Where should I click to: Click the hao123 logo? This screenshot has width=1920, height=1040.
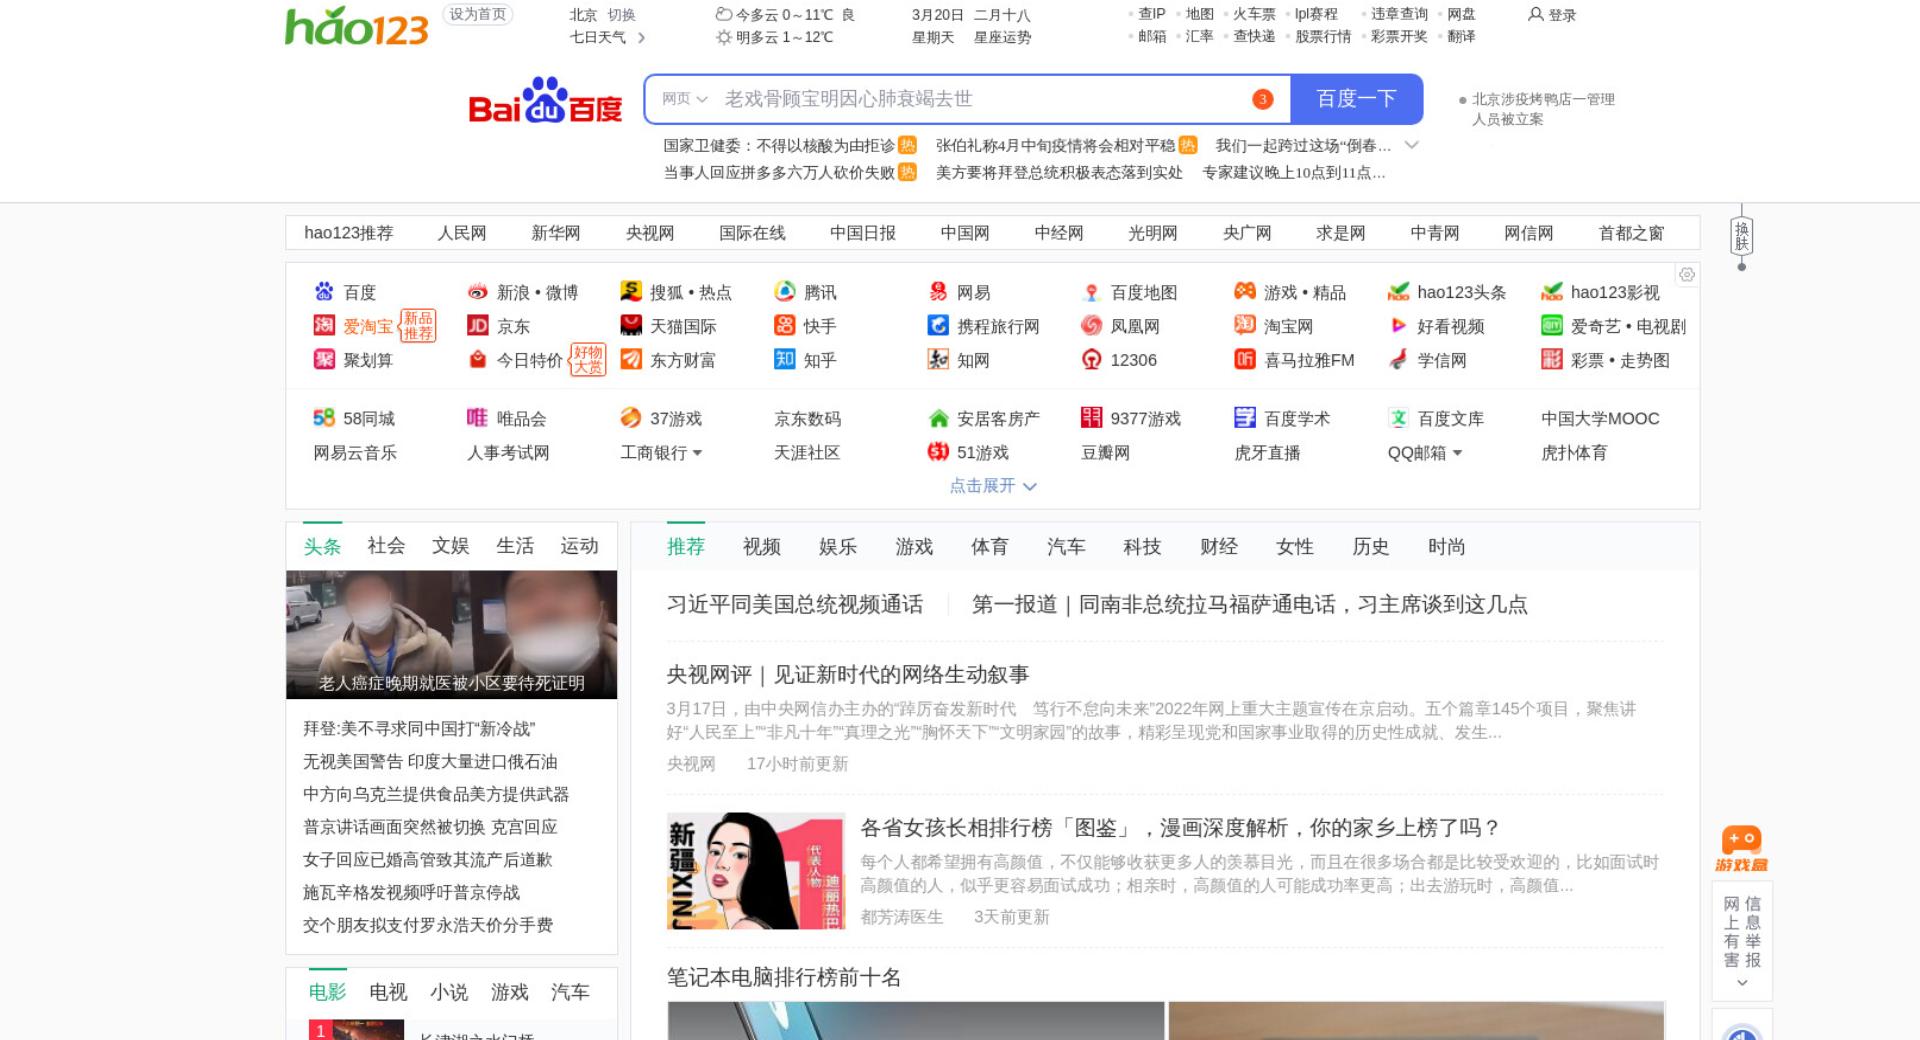click(x=356, y=26)
